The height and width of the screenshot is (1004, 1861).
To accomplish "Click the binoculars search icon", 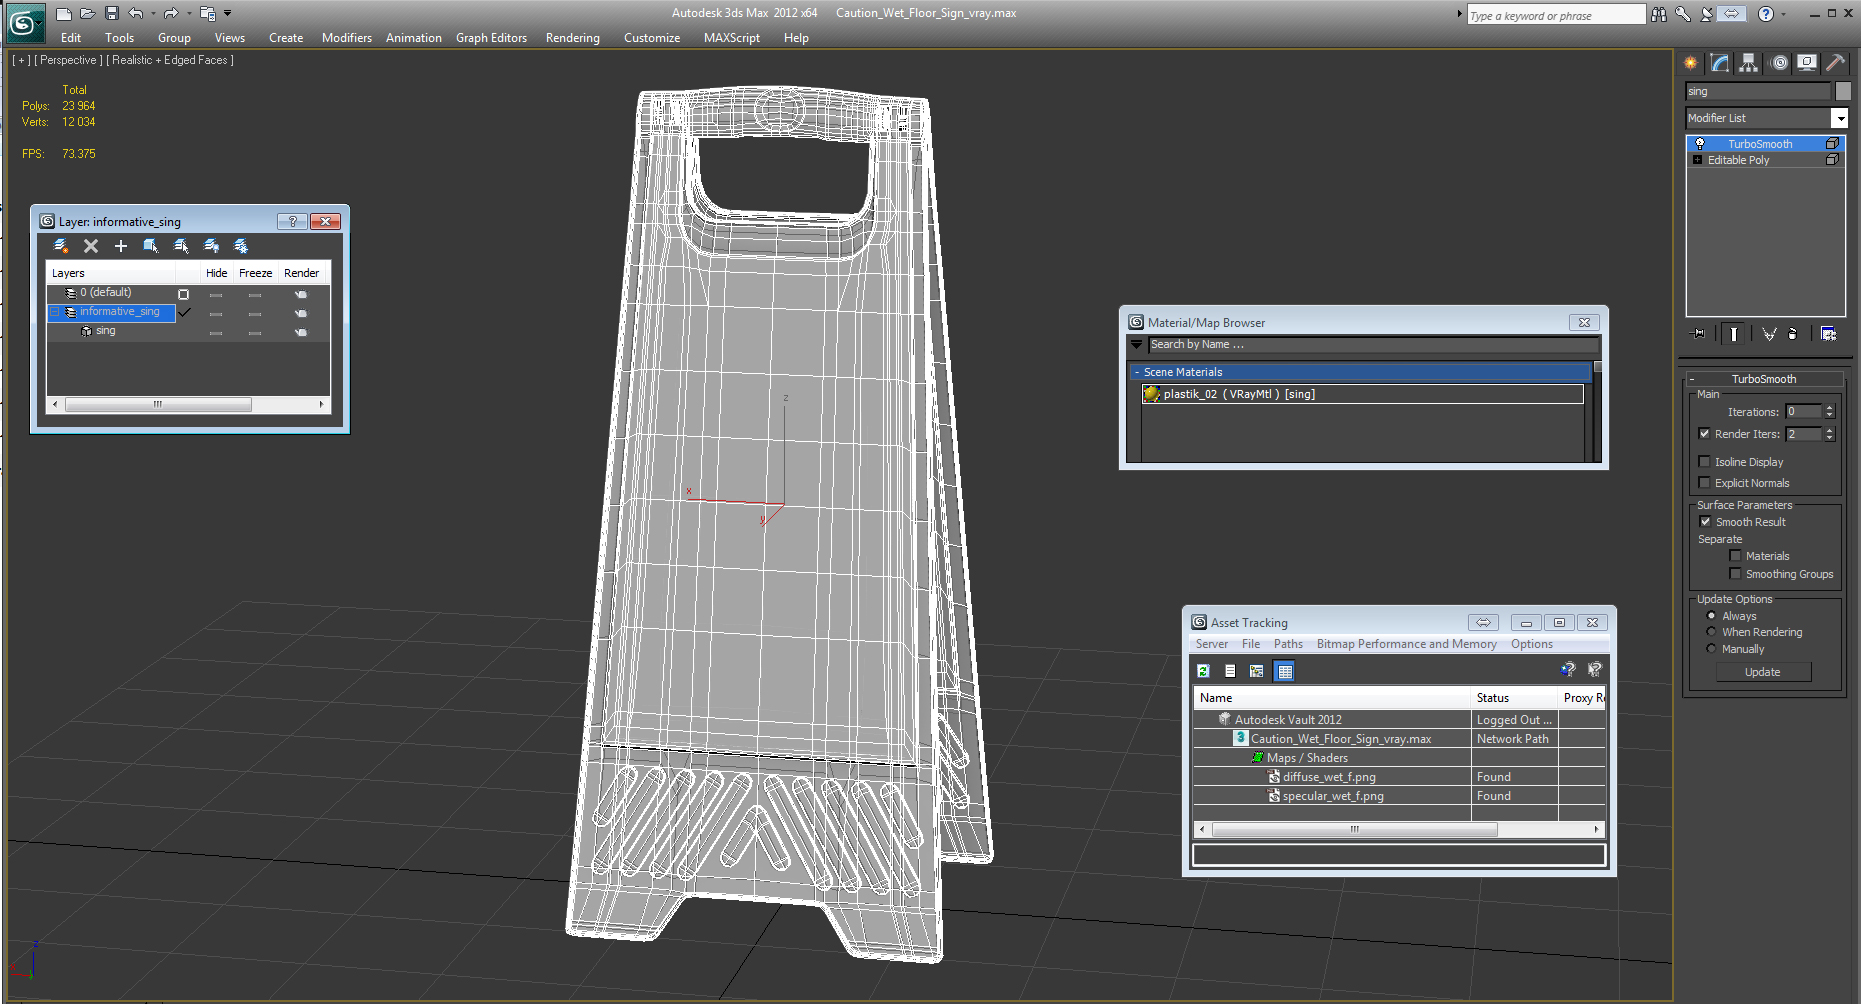I will (x=1659, y=14).
